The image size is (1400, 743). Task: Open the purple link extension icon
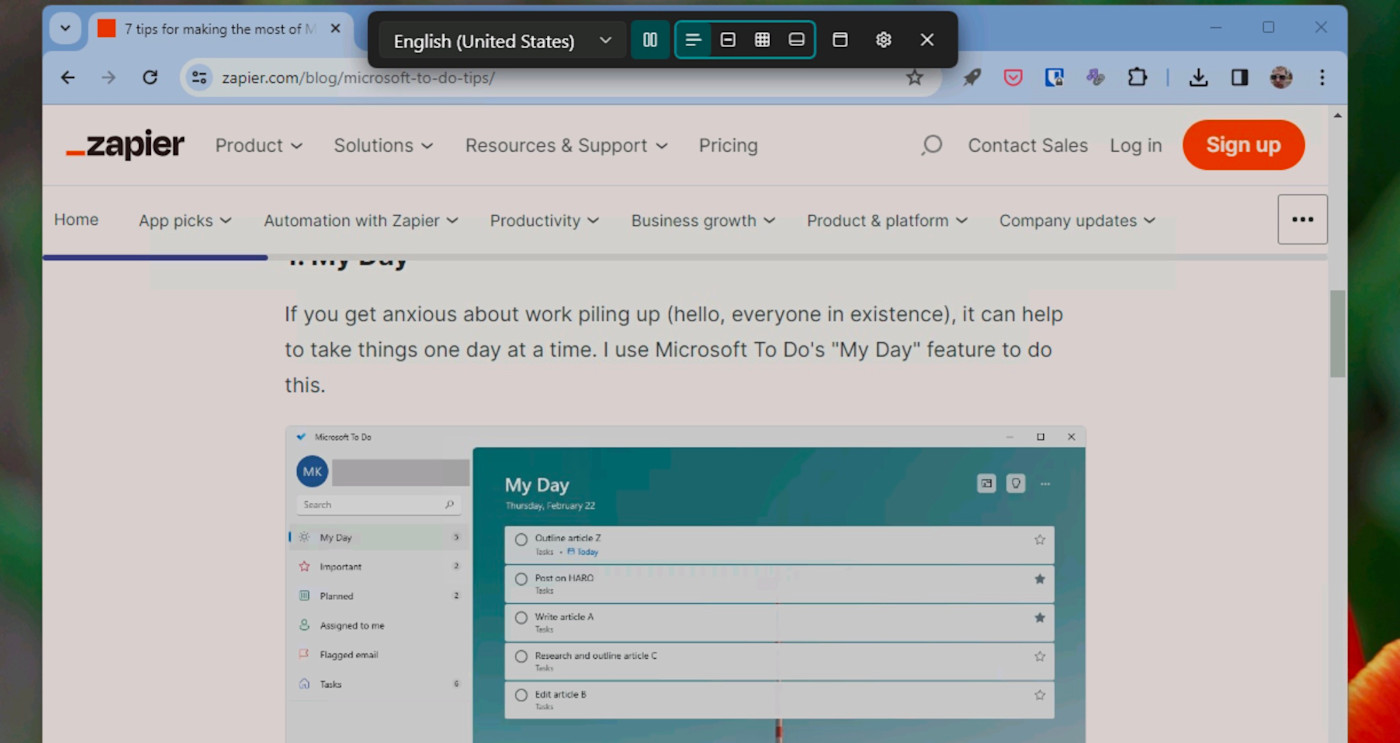(x=1096, y=77)
